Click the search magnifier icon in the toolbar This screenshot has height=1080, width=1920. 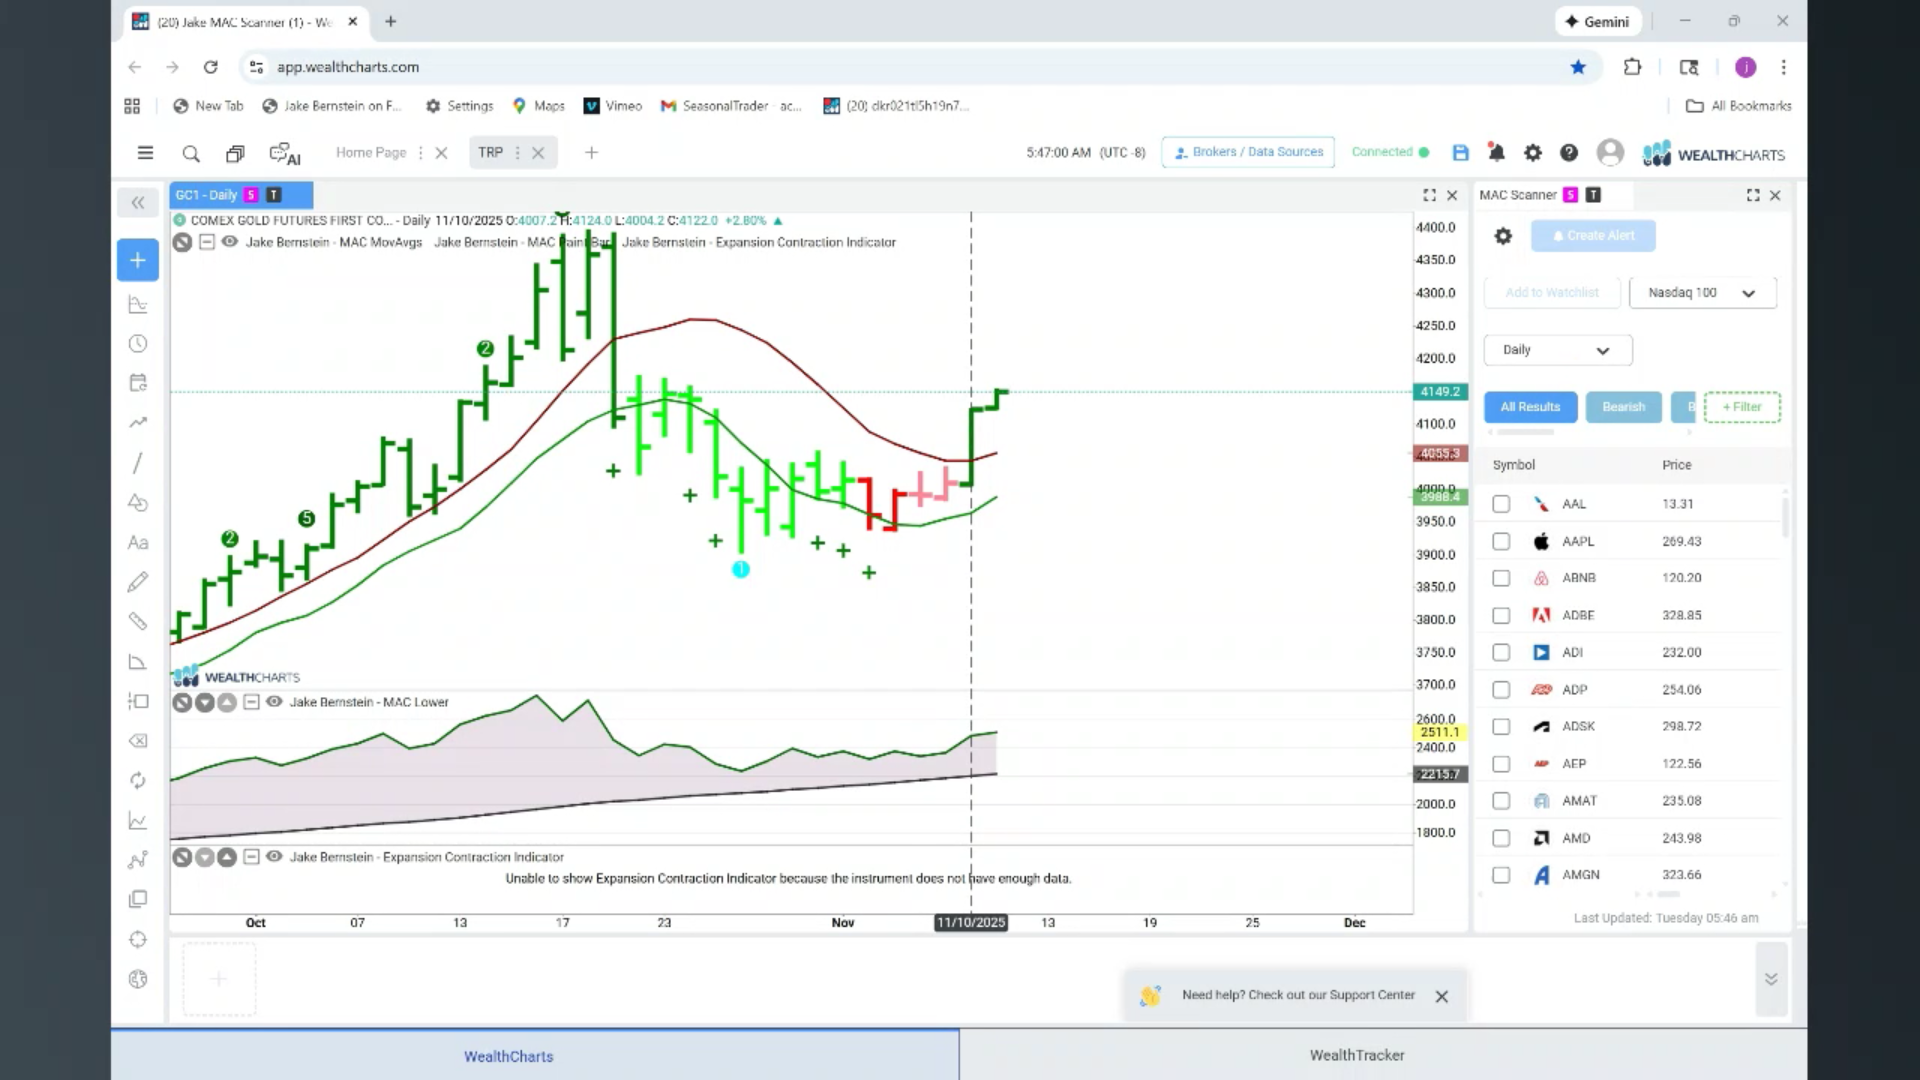[191, 153]
